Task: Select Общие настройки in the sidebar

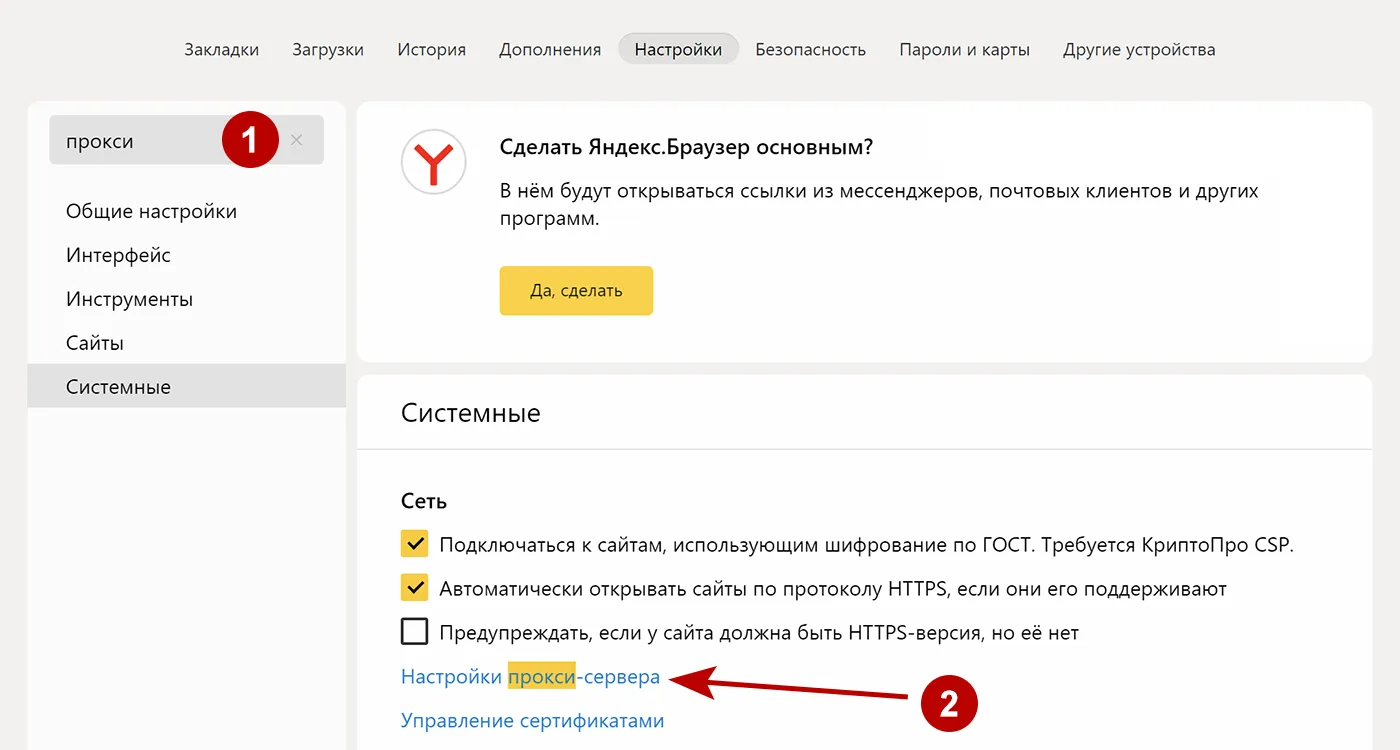Action: point(151,211)
